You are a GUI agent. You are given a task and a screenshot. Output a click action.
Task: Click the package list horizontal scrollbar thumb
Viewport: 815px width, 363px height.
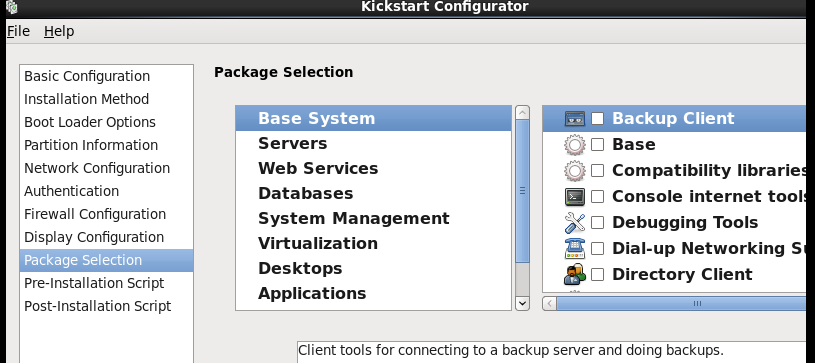click(x=681, y=304)
